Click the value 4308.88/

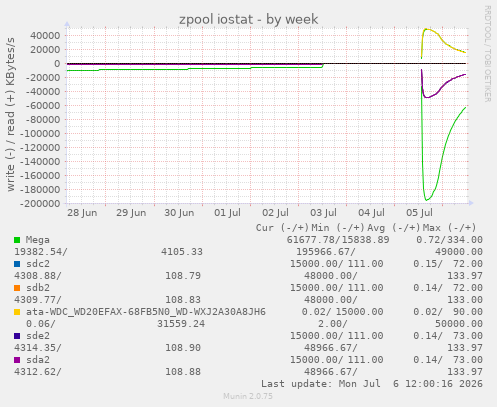click(38, 276)
